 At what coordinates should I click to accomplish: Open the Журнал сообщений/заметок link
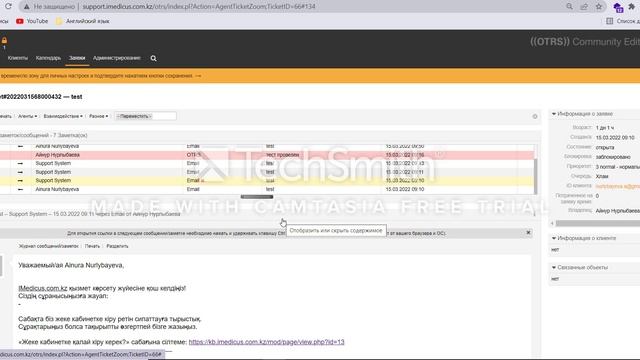click(49, 246)
